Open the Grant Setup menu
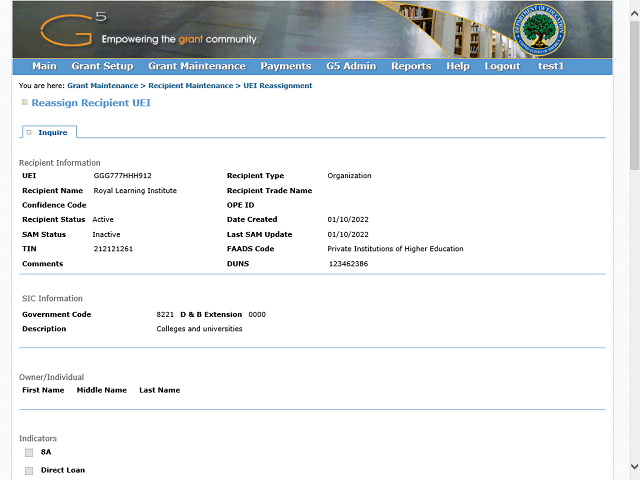640x480 pixels. coord(102,66)
